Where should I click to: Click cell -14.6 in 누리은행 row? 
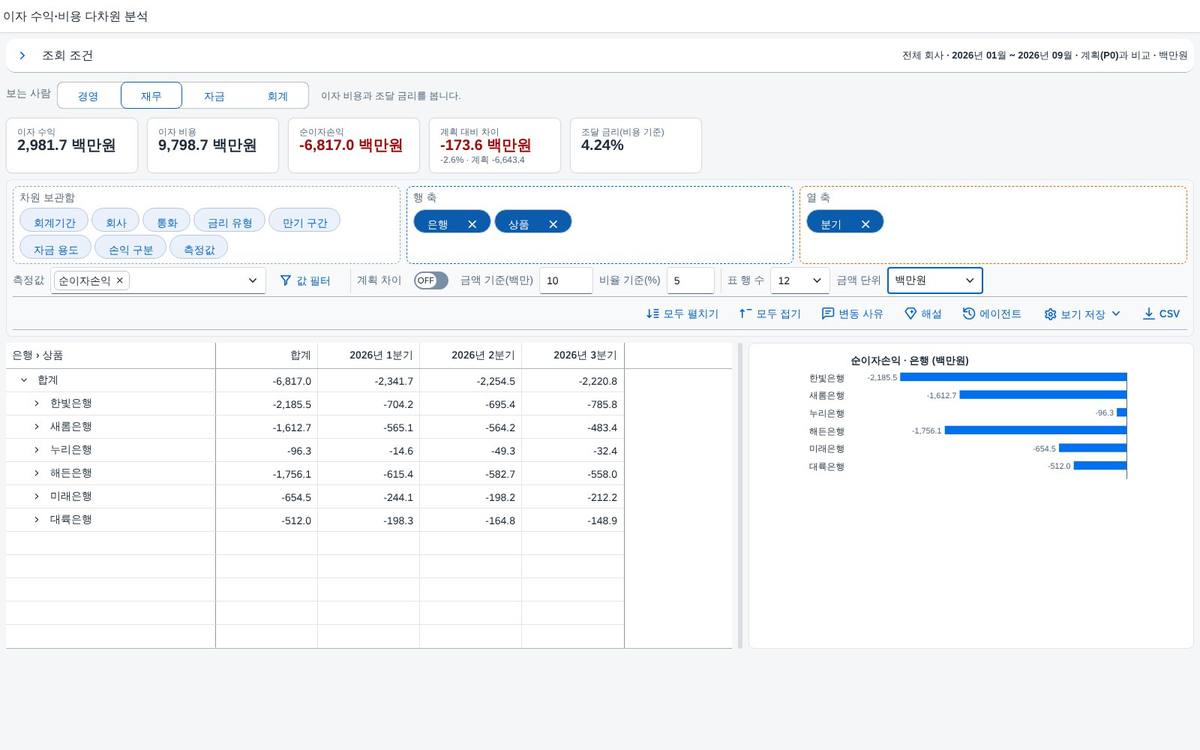point(369,451)
